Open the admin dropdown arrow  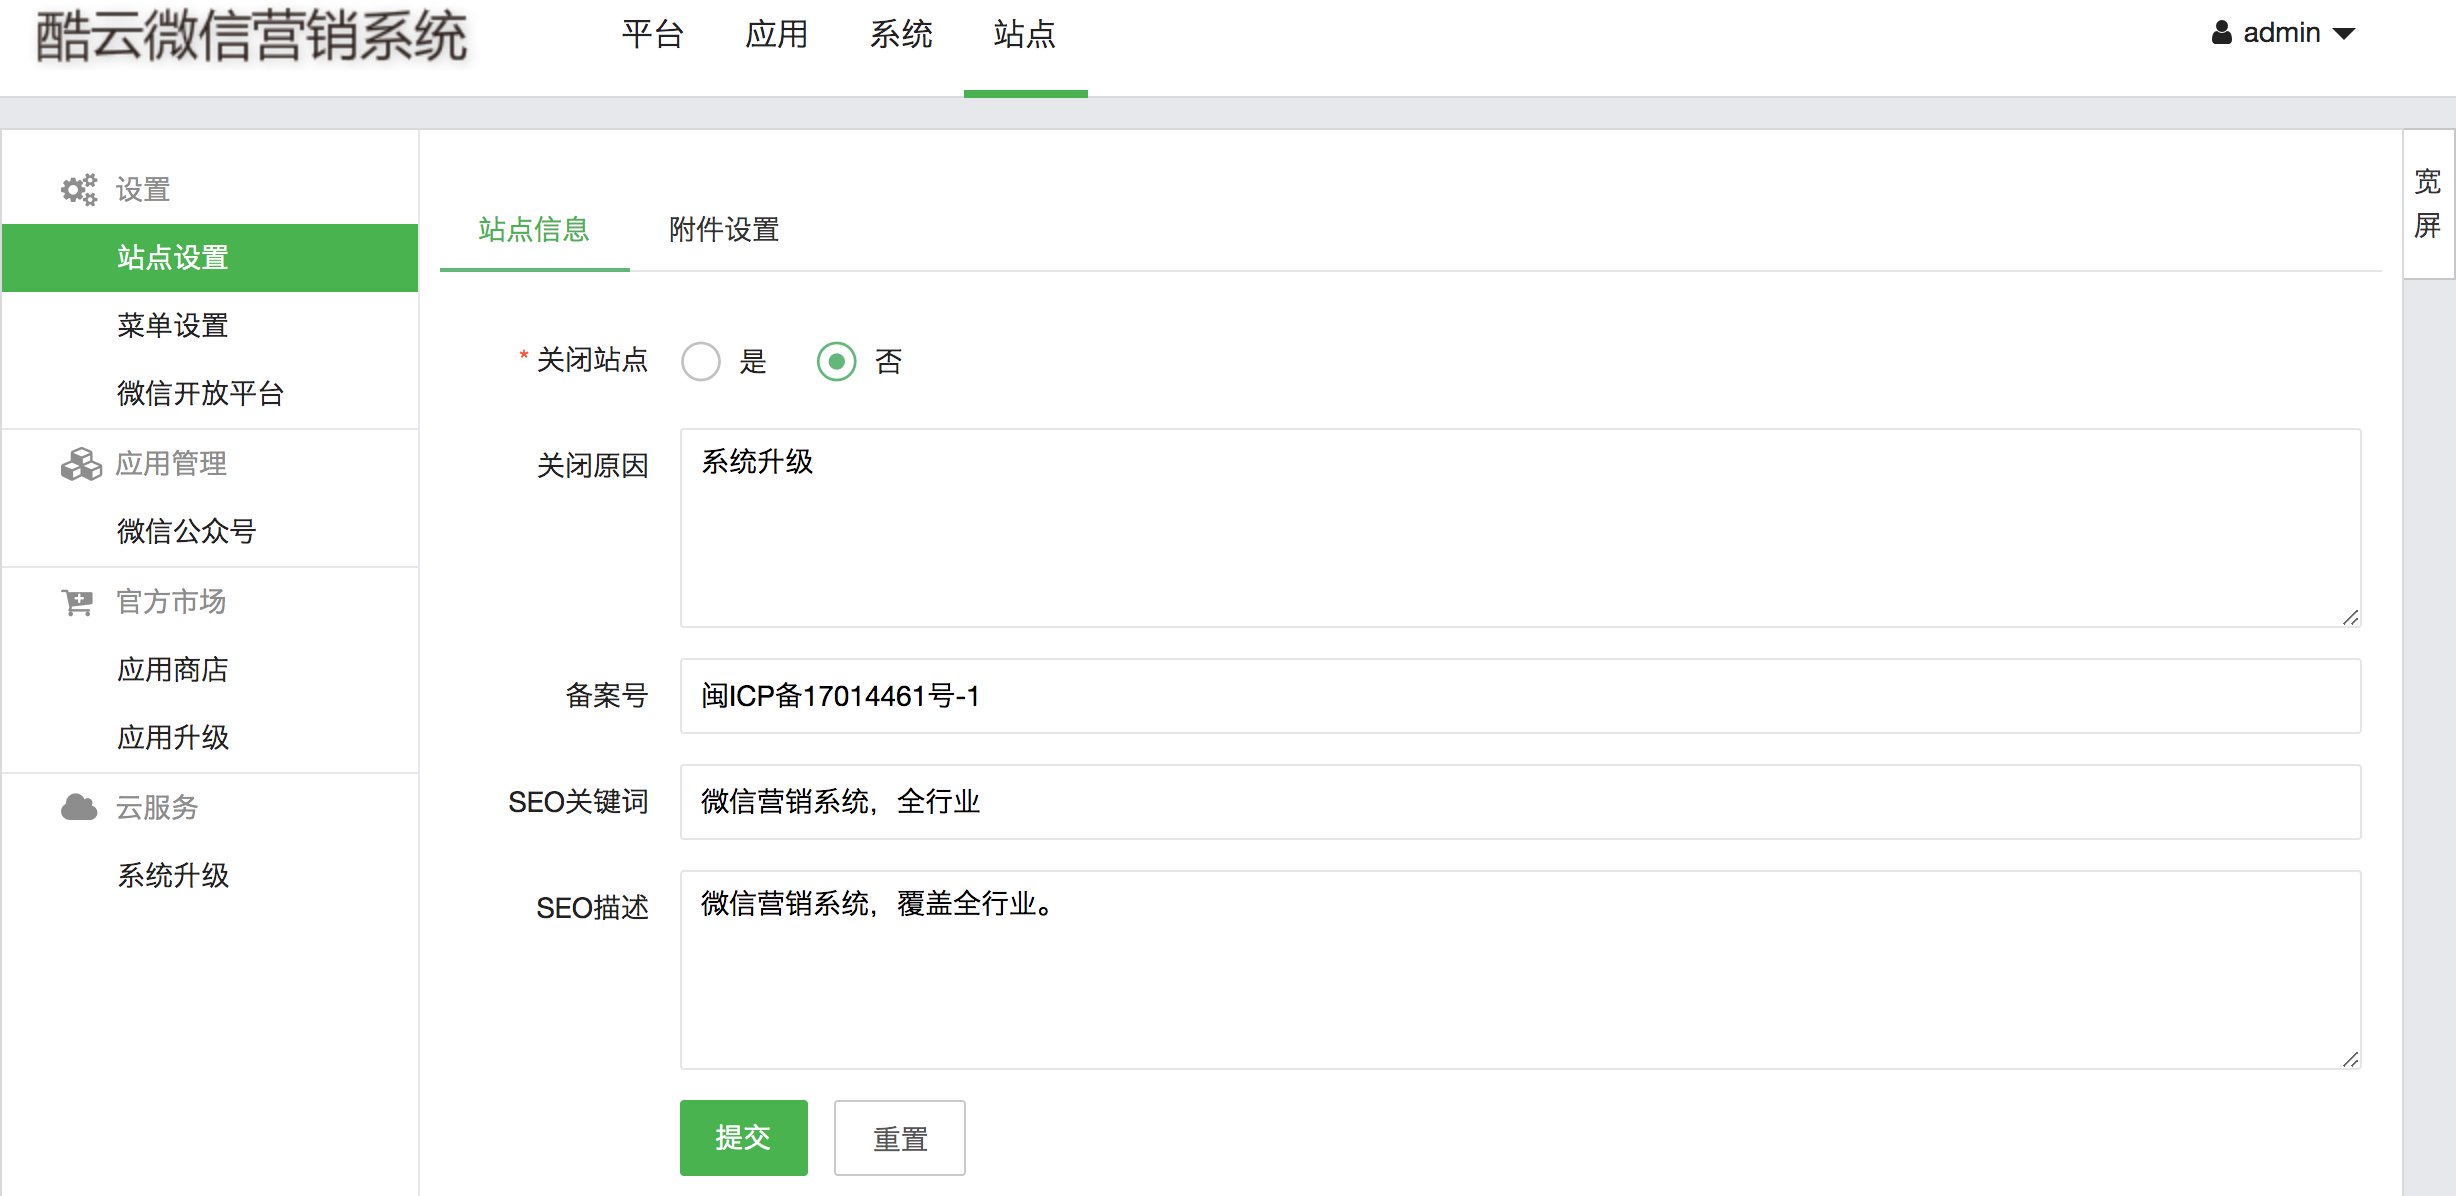(x=2344, y=34)
